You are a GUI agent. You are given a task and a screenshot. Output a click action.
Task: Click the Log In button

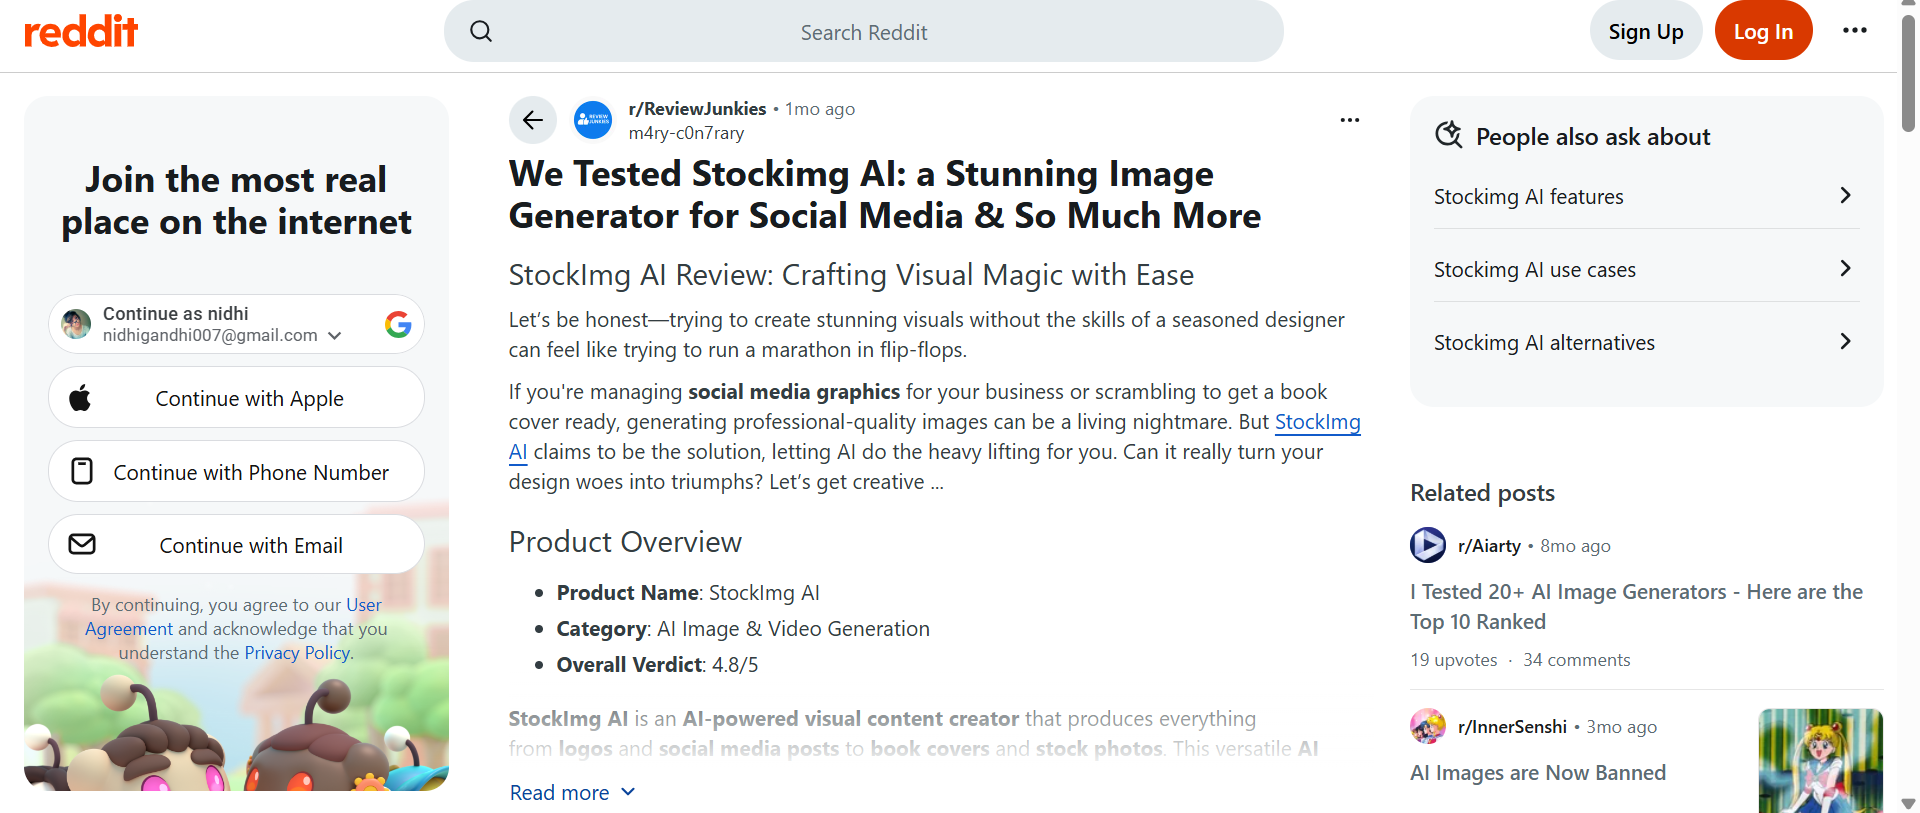1763,31
